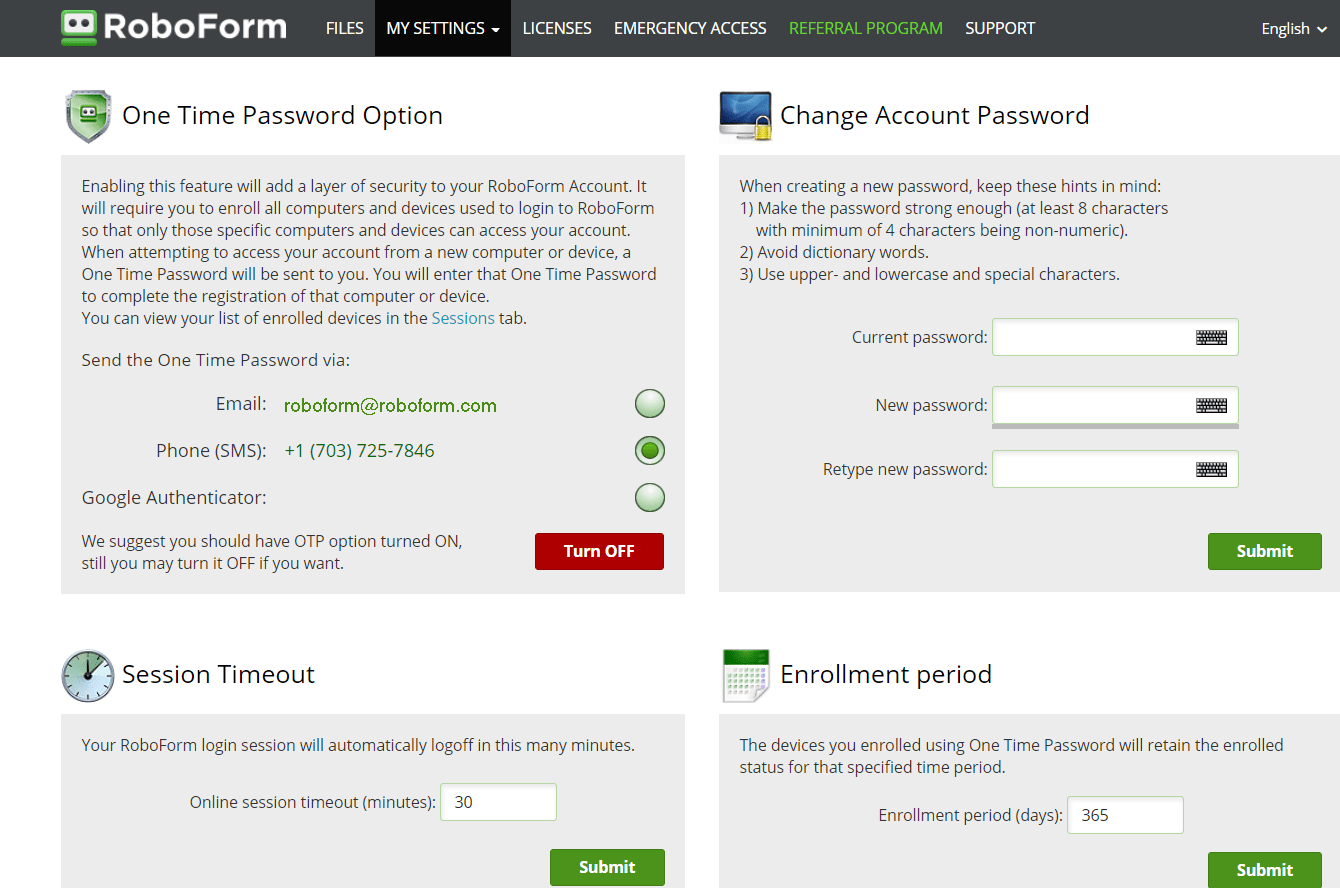Image resolution: width=1340 pixels, height=888 pixels.
Task: Click the RoboForm logo
Action: pos(172,27)
